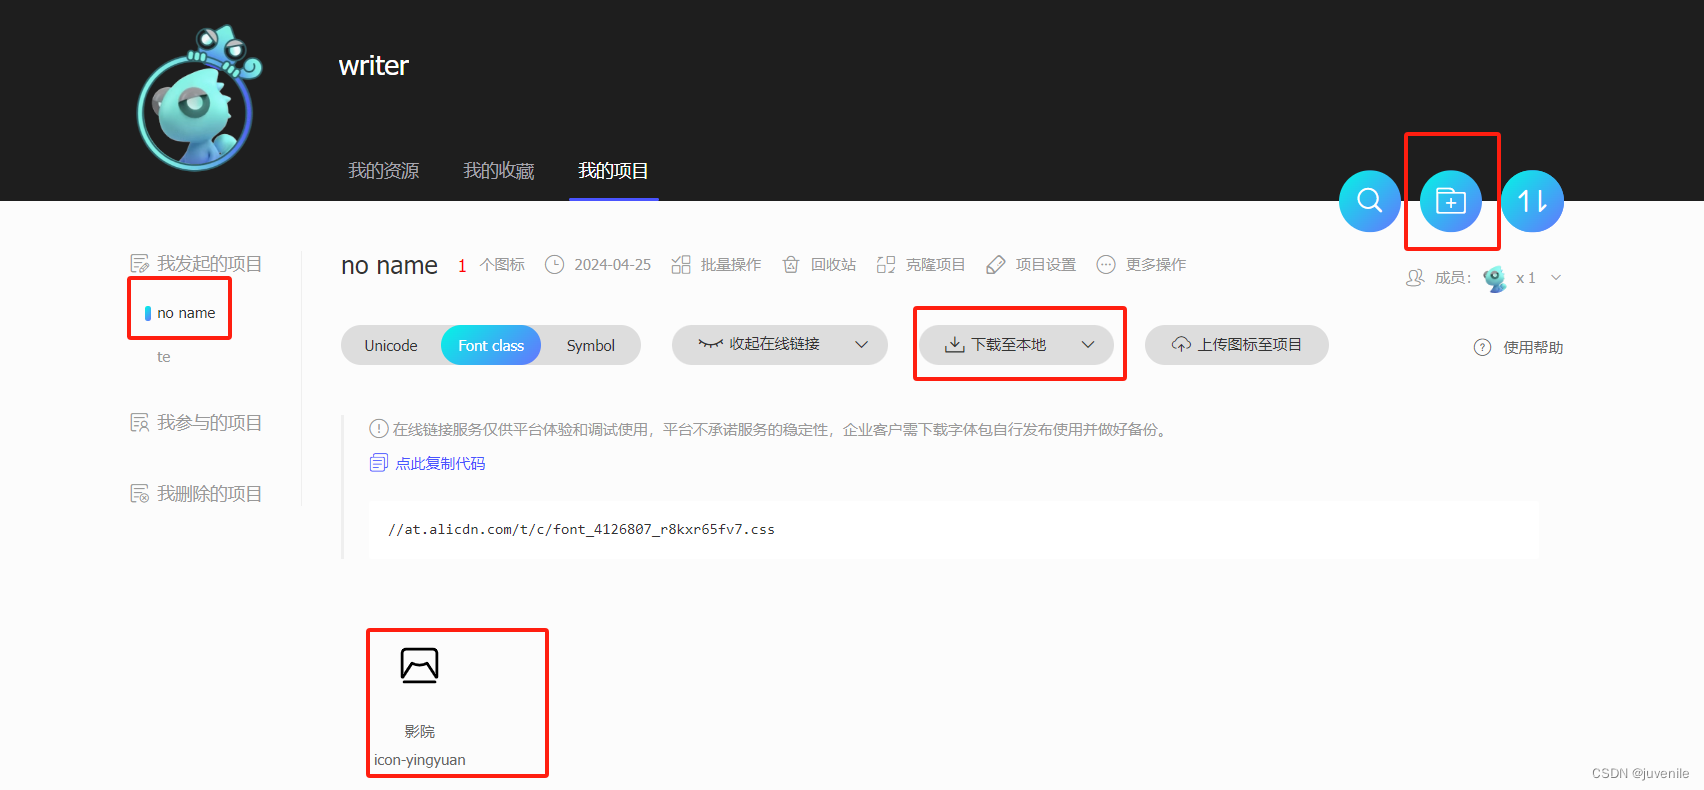Click the 我删除的项目 section icon

tap(140, 493)
